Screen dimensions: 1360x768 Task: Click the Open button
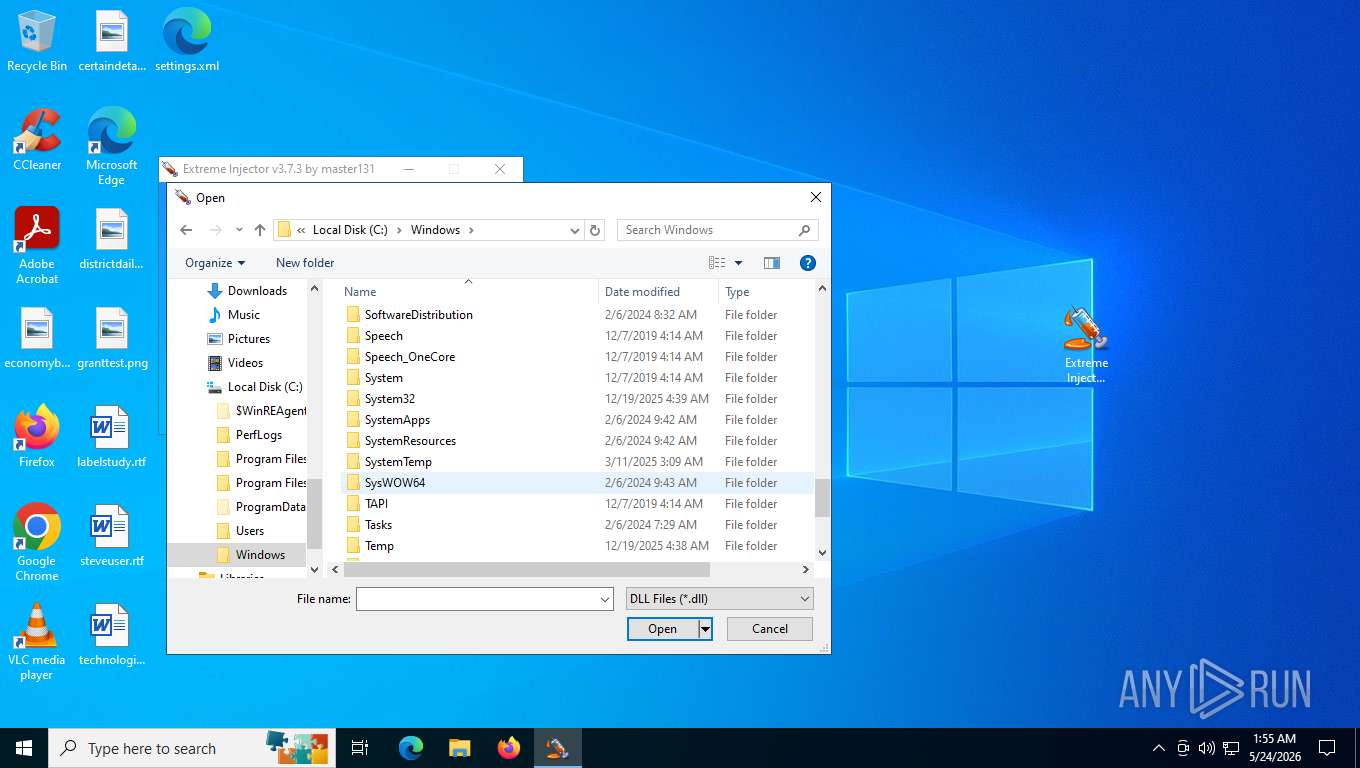coord(662,629)
